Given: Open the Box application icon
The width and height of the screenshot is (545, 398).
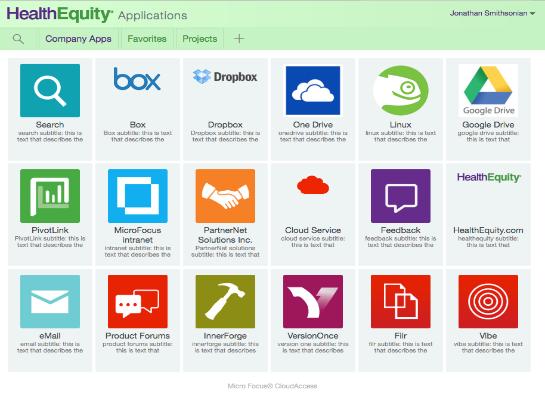Looking at the screenshot, I should [137, 79].
